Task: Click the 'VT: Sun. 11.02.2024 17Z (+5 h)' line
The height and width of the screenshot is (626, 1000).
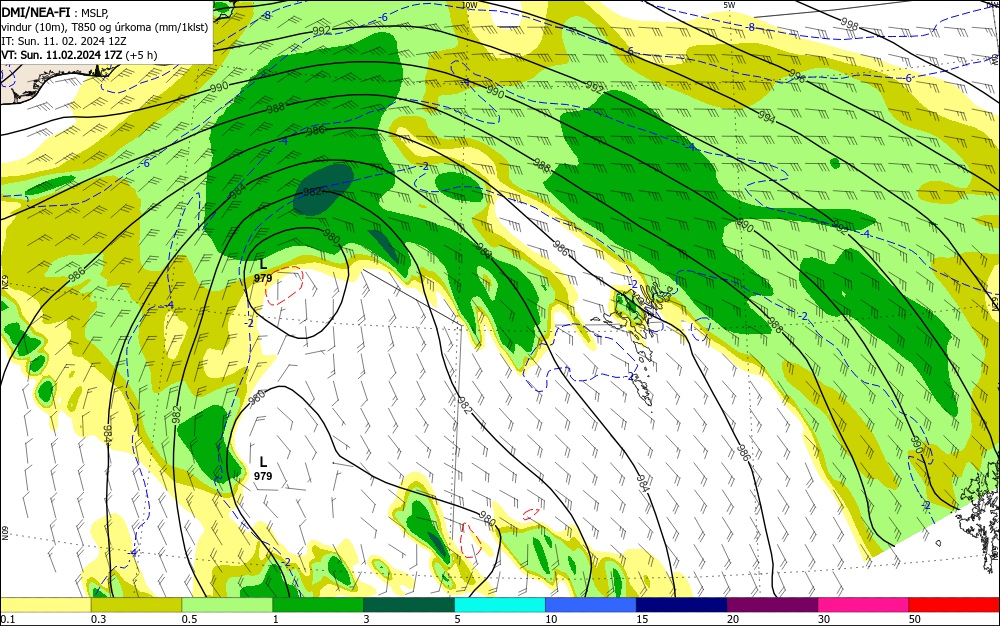Action: click(x=79, y=55)
